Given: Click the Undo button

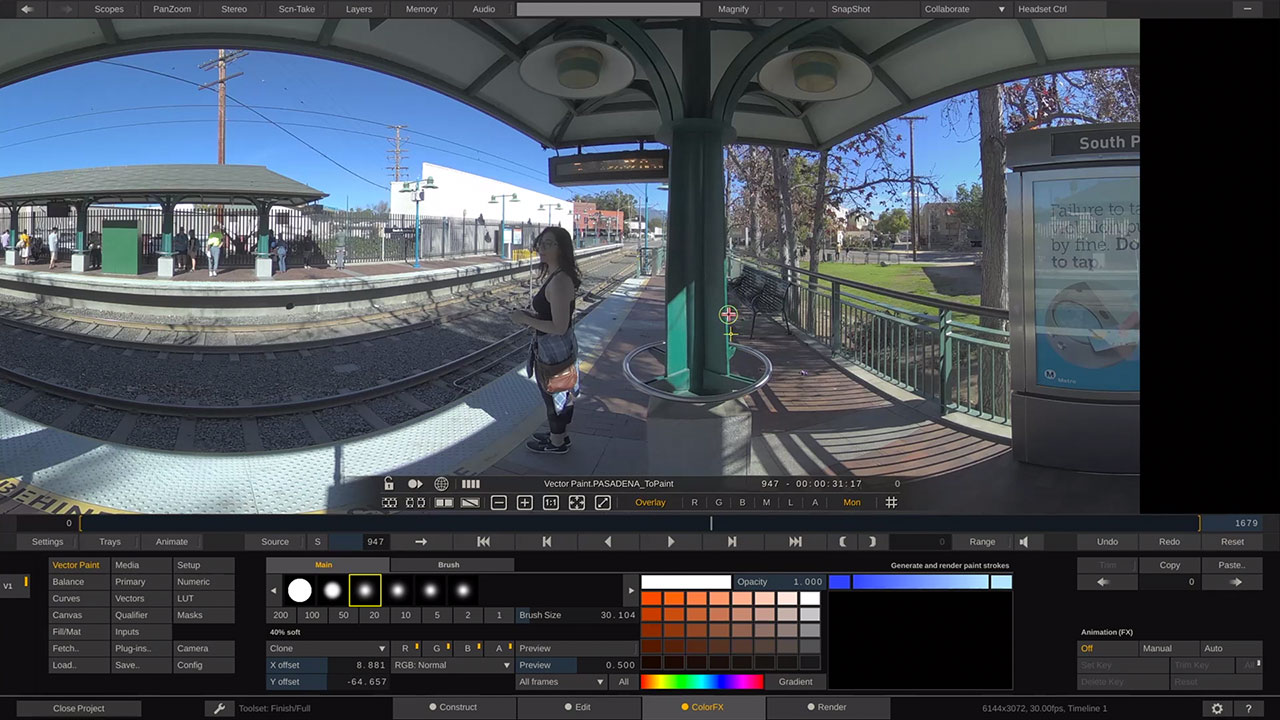Looking at the screenshot, I should click(1106, 541).
